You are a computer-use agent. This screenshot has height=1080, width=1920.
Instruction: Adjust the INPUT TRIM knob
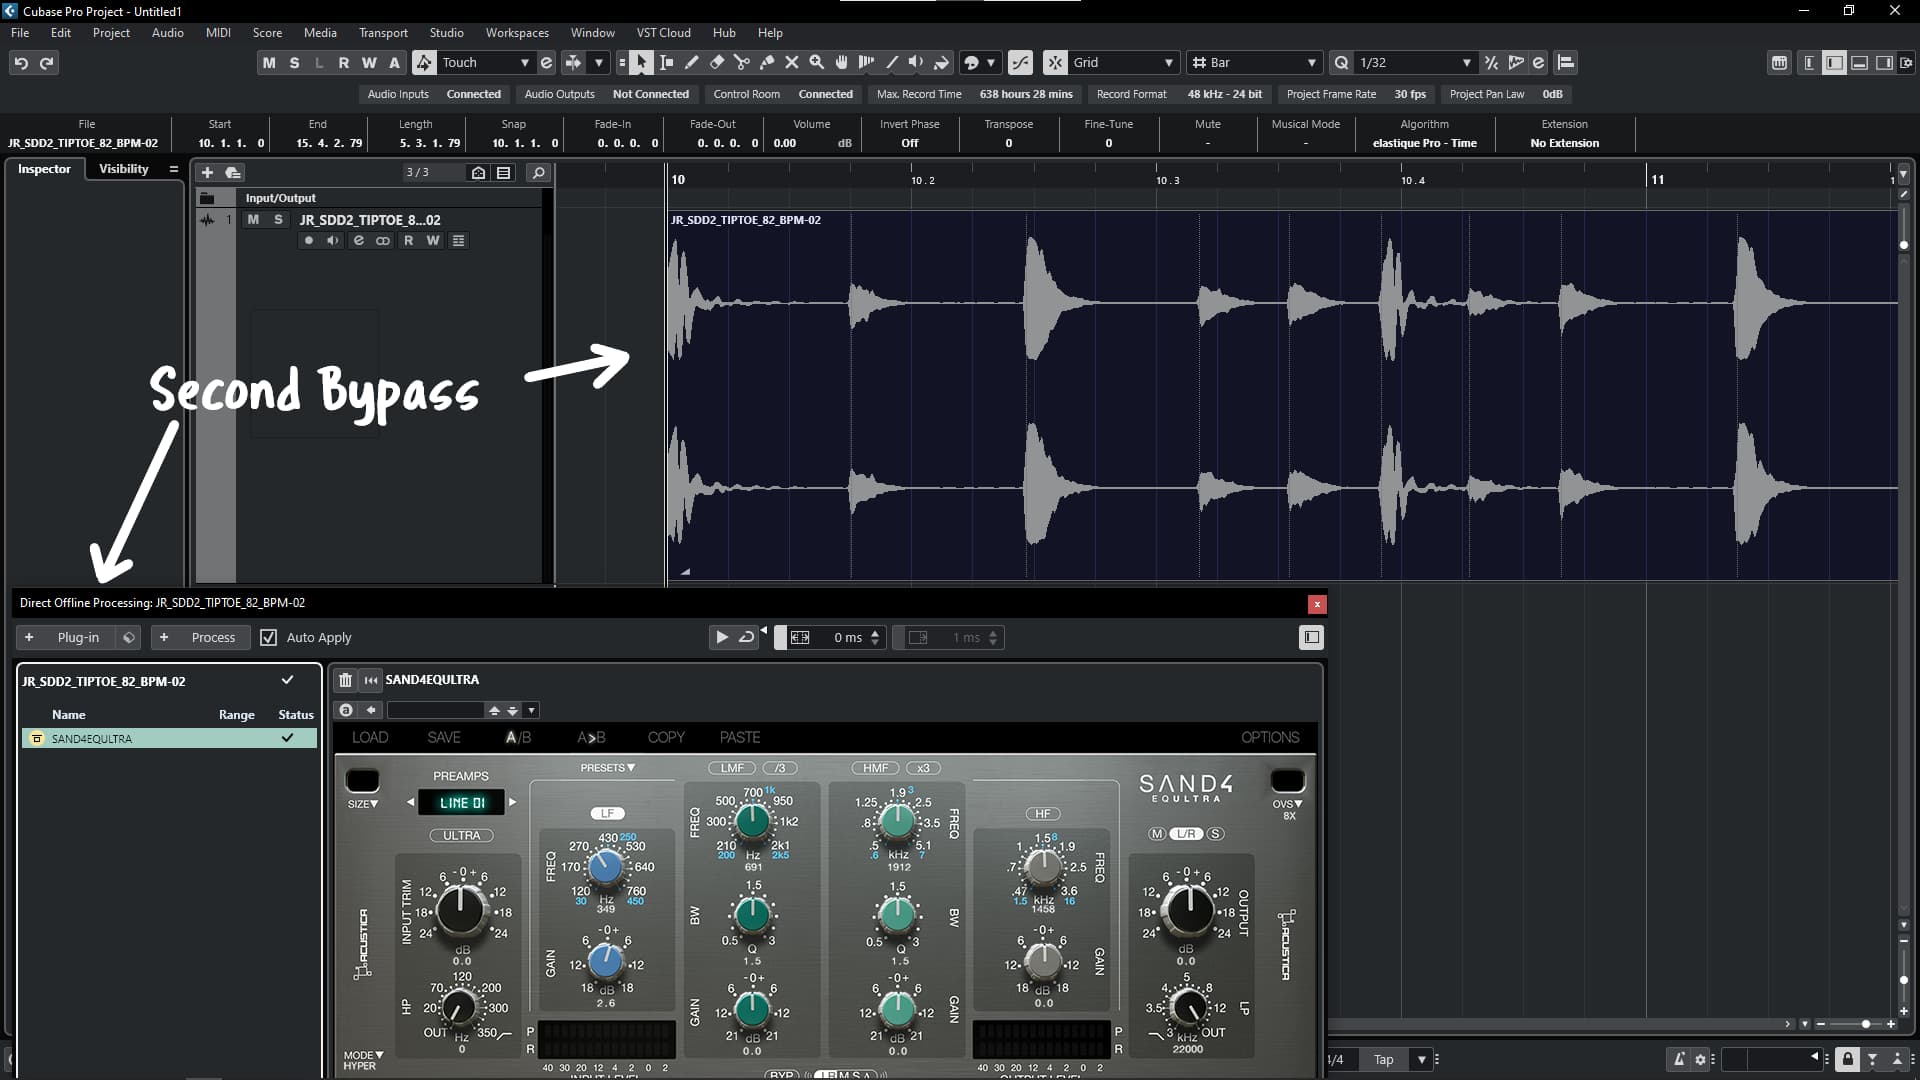click(x=461, y=909)
